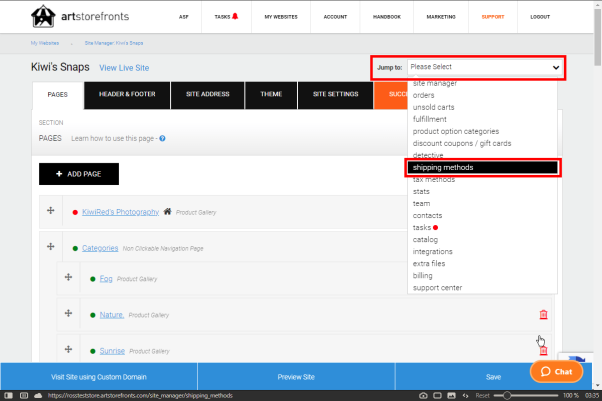
Task: Delete the Nature page with trash icon
Action: pyautogui.click(x=543, y=315)
